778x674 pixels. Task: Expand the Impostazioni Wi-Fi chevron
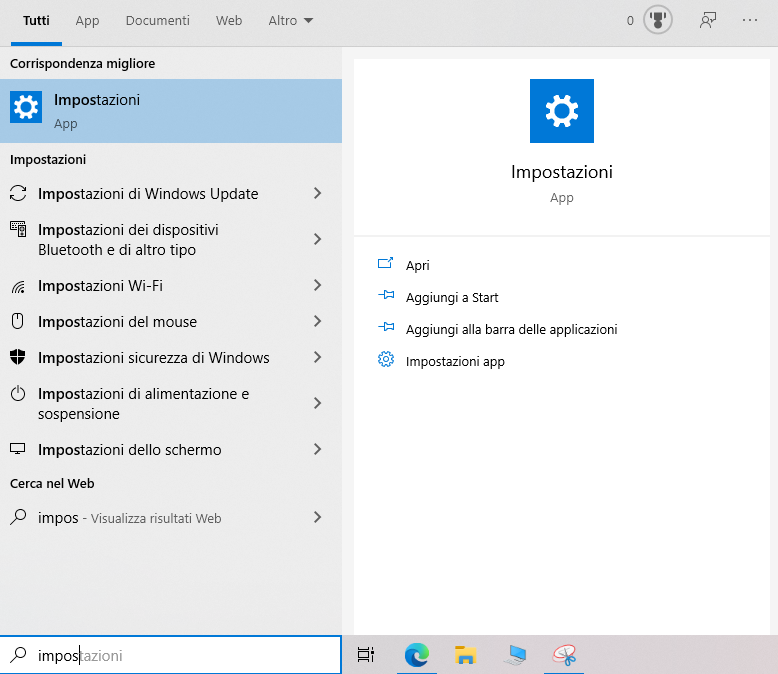[317, 286]
